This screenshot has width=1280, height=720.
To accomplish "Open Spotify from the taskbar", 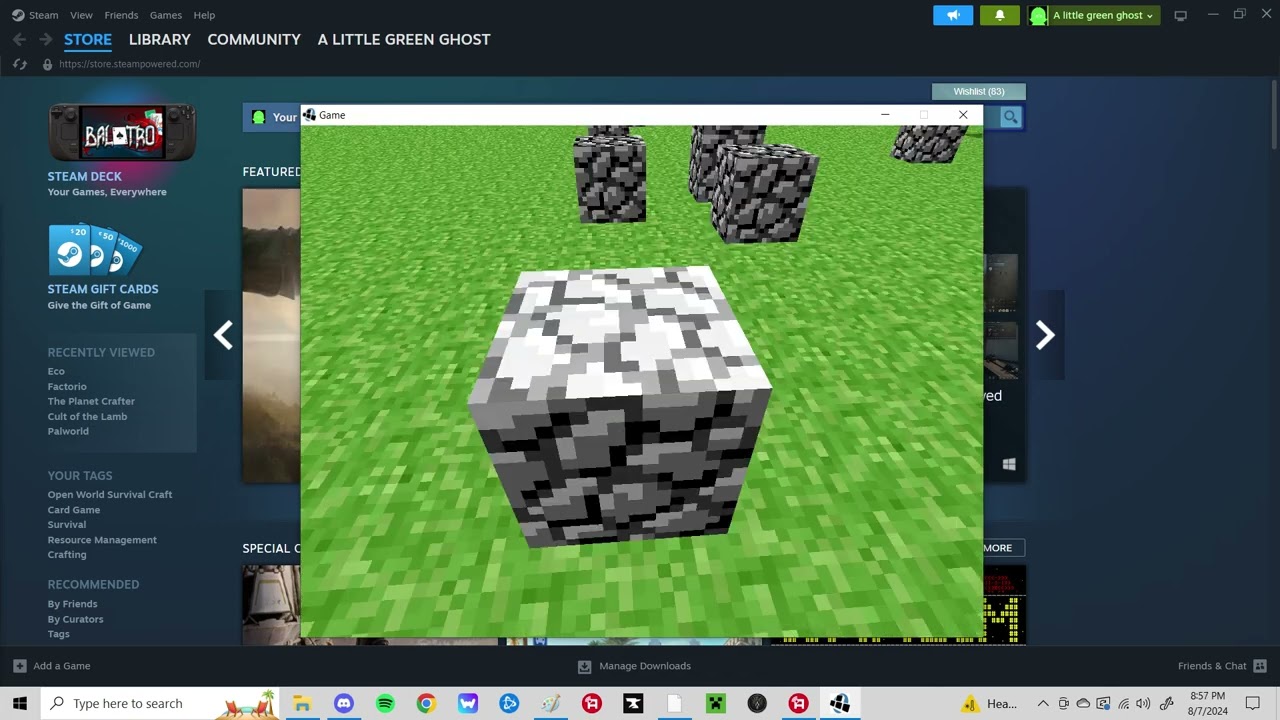I will (385, 703).
